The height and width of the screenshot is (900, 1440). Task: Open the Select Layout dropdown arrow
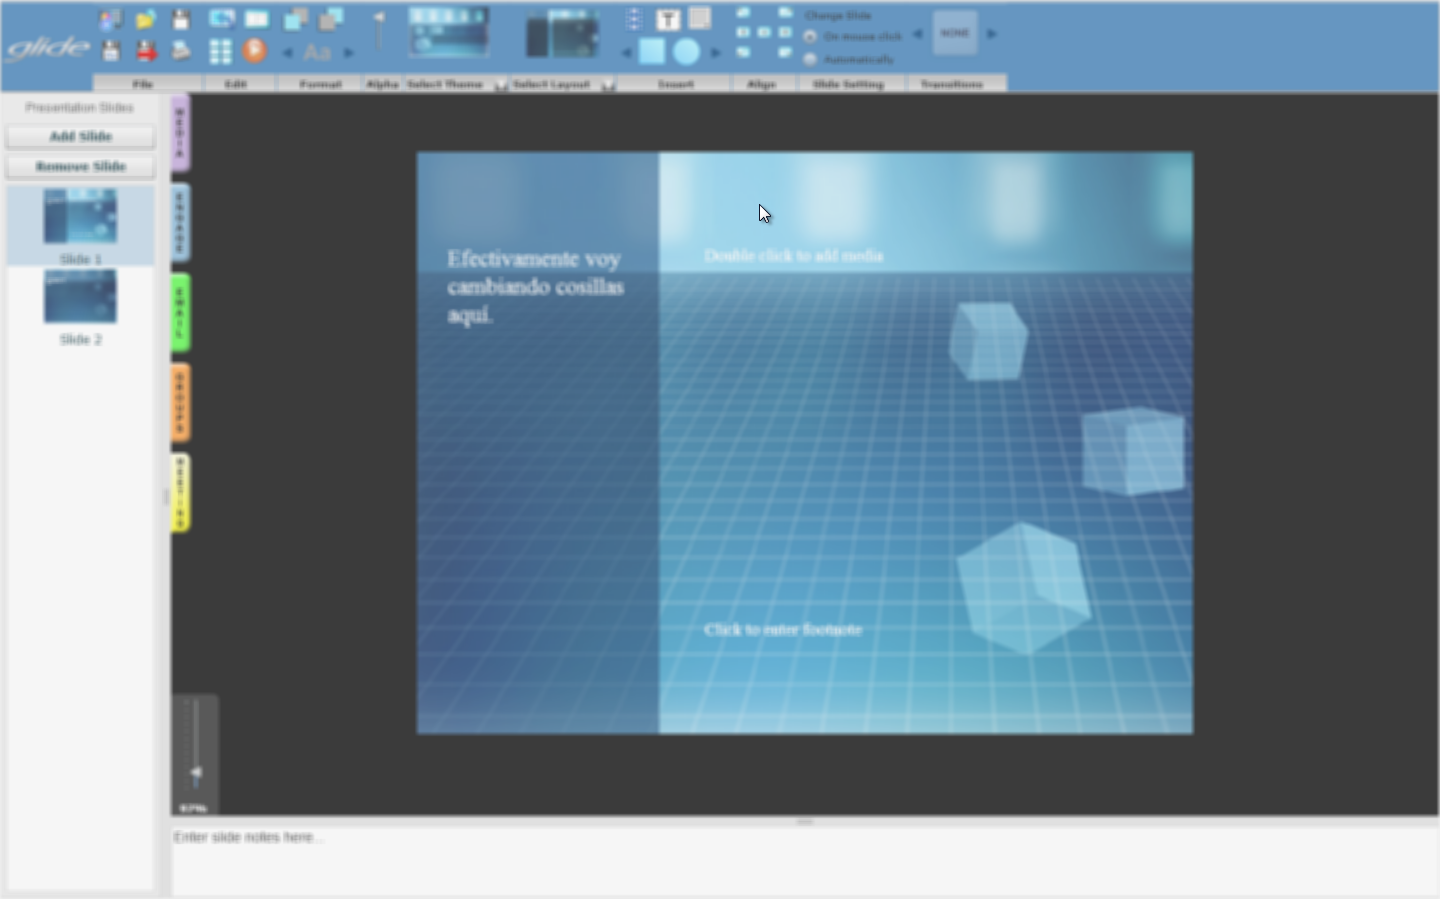607,86
